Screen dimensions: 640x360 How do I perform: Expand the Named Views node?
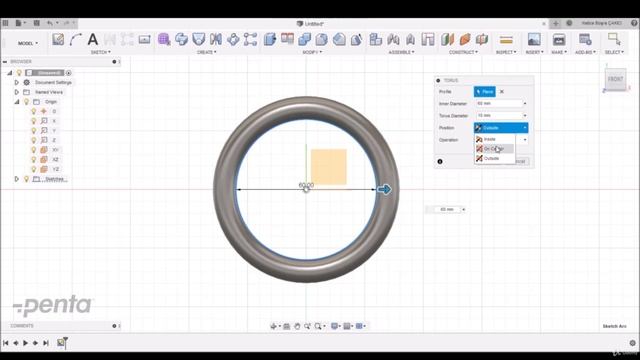coord(17,92)
